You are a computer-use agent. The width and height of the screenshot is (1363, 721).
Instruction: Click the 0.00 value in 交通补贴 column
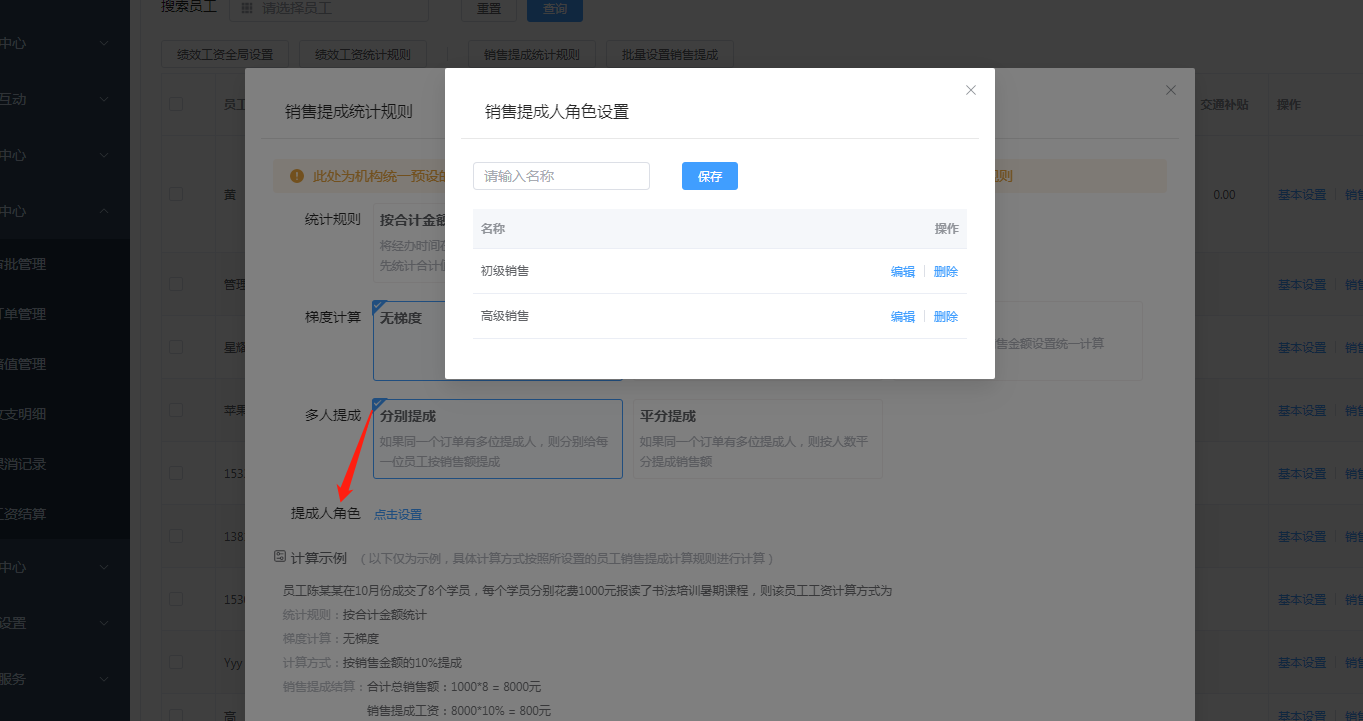[x=1224, y=195]
